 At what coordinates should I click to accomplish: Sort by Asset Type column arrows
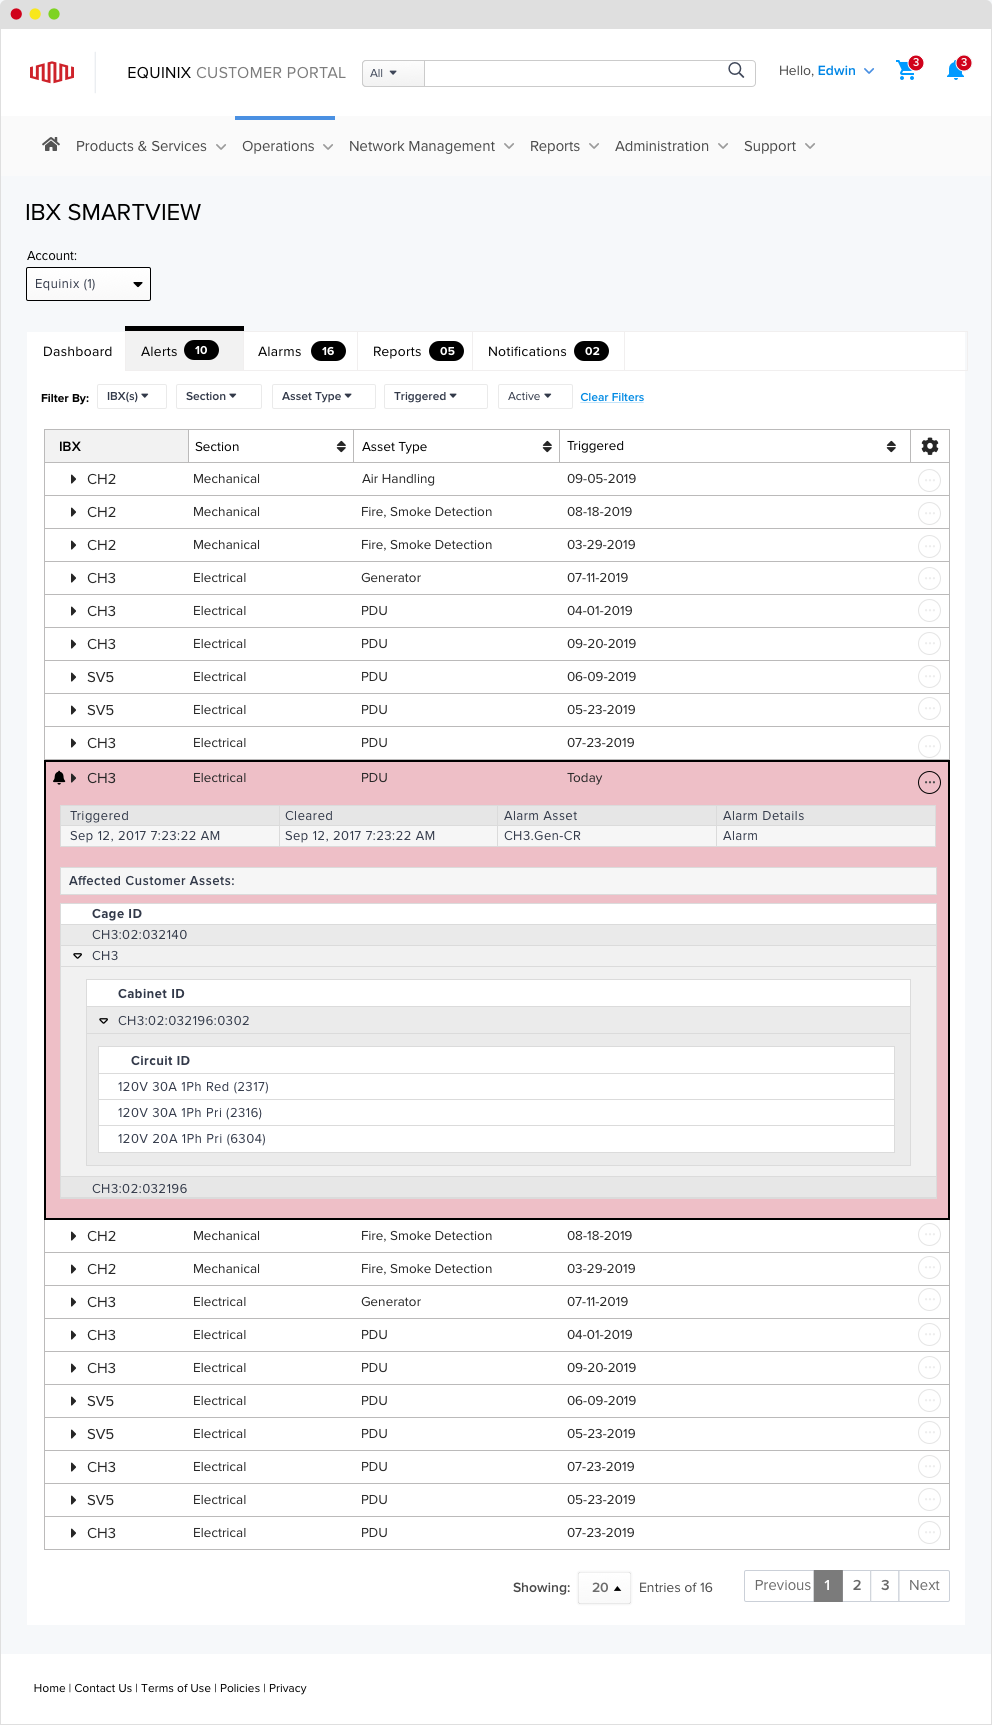(547, 447)
